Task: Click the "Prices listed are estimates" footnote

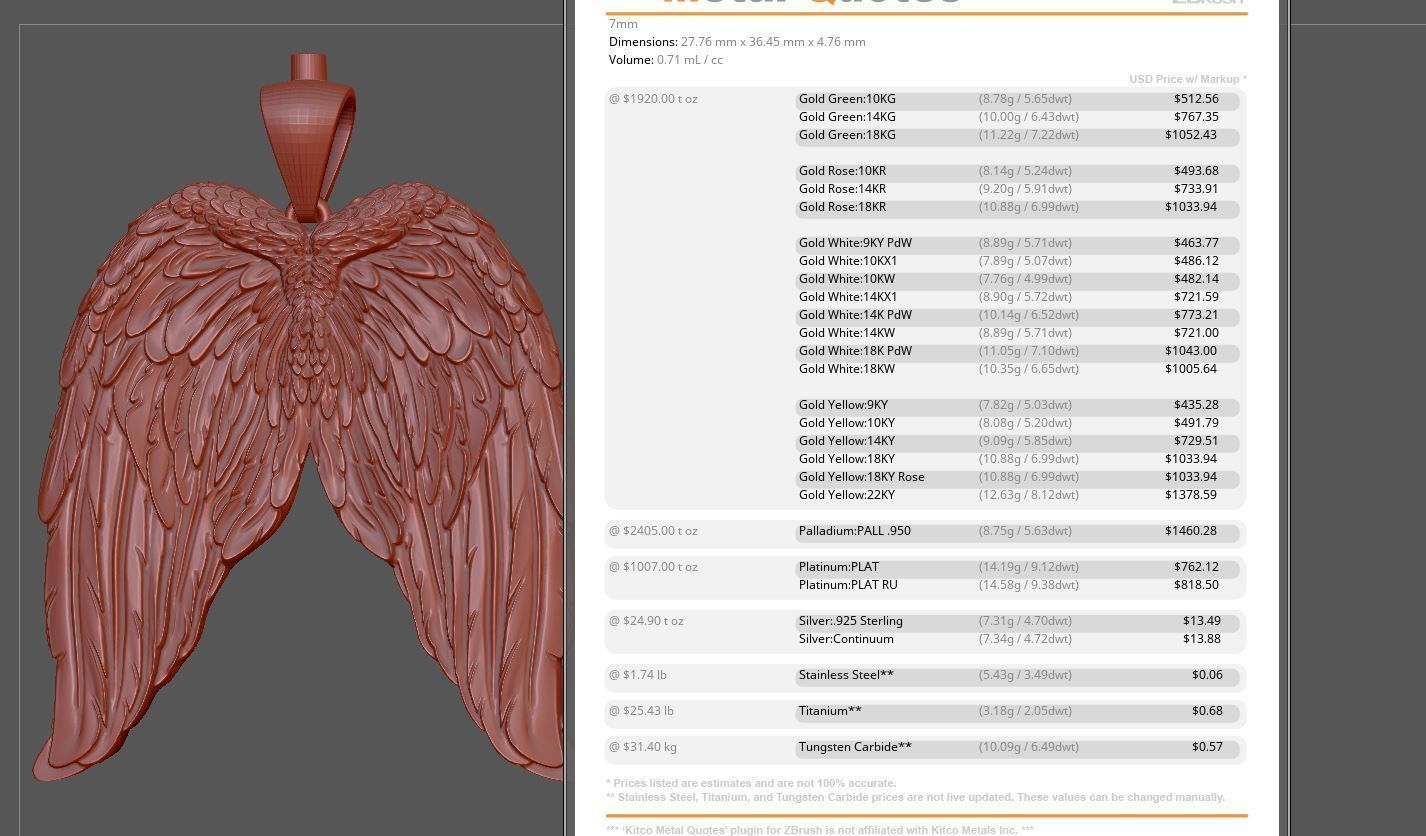Action: (x=751, y=784)
